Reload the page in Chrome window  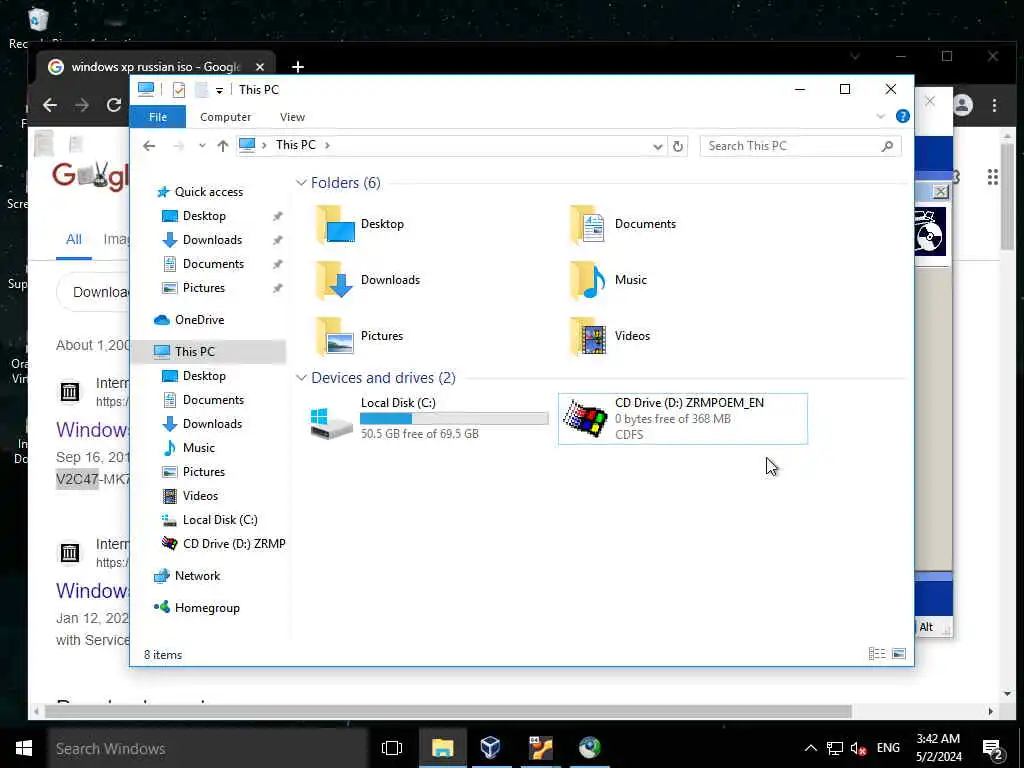pyautogui.click(x=114, y=105)
